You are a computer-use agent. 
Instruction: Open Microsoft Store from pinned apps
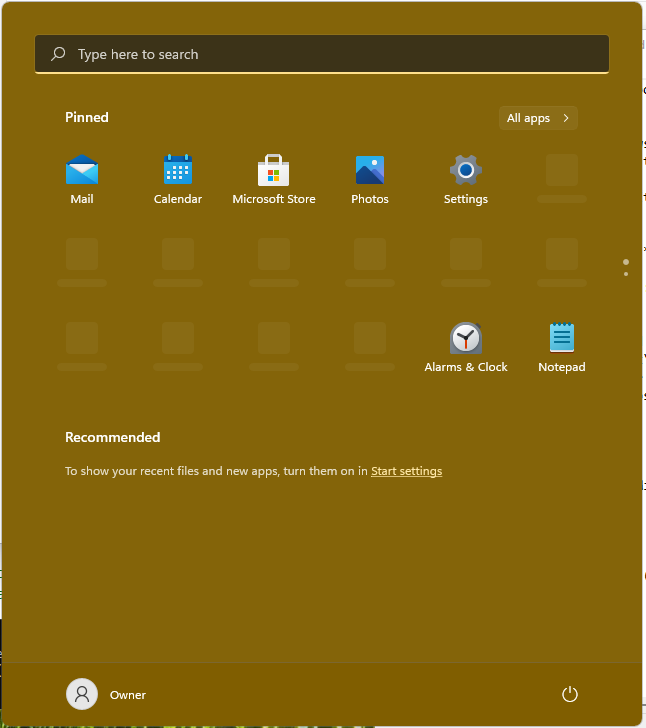pyautogui.click(x=274, y=180)
